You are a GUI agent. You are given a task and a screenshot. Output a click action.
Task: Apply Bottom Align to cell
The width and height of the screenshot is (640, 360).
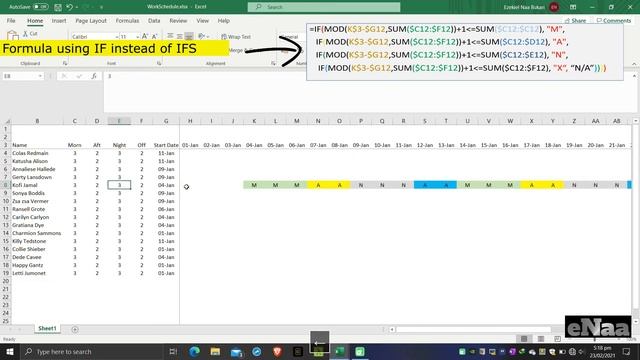(x=189, y=36)
